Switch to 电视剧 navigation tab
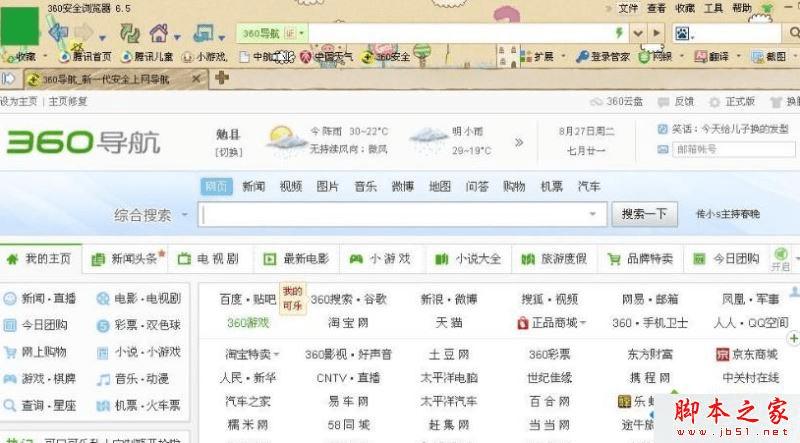 (x=209, y=259)
